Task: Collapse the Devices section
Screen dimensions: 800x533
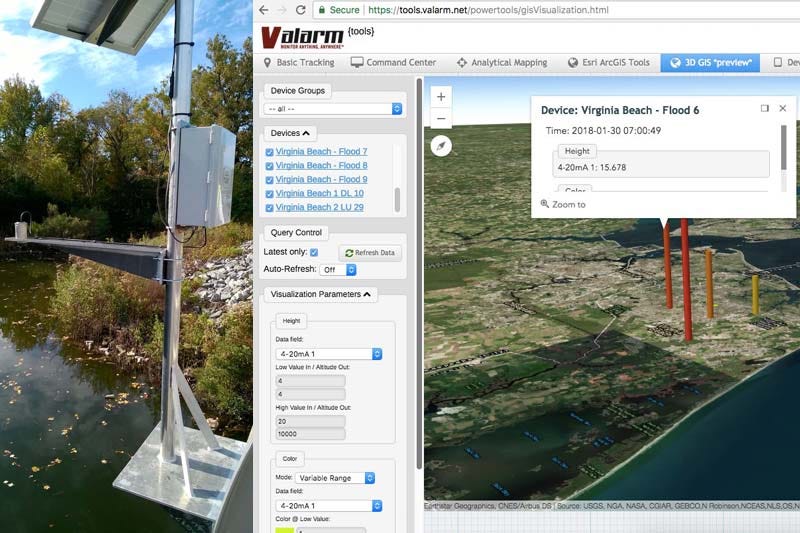Action: click(290, 133)
